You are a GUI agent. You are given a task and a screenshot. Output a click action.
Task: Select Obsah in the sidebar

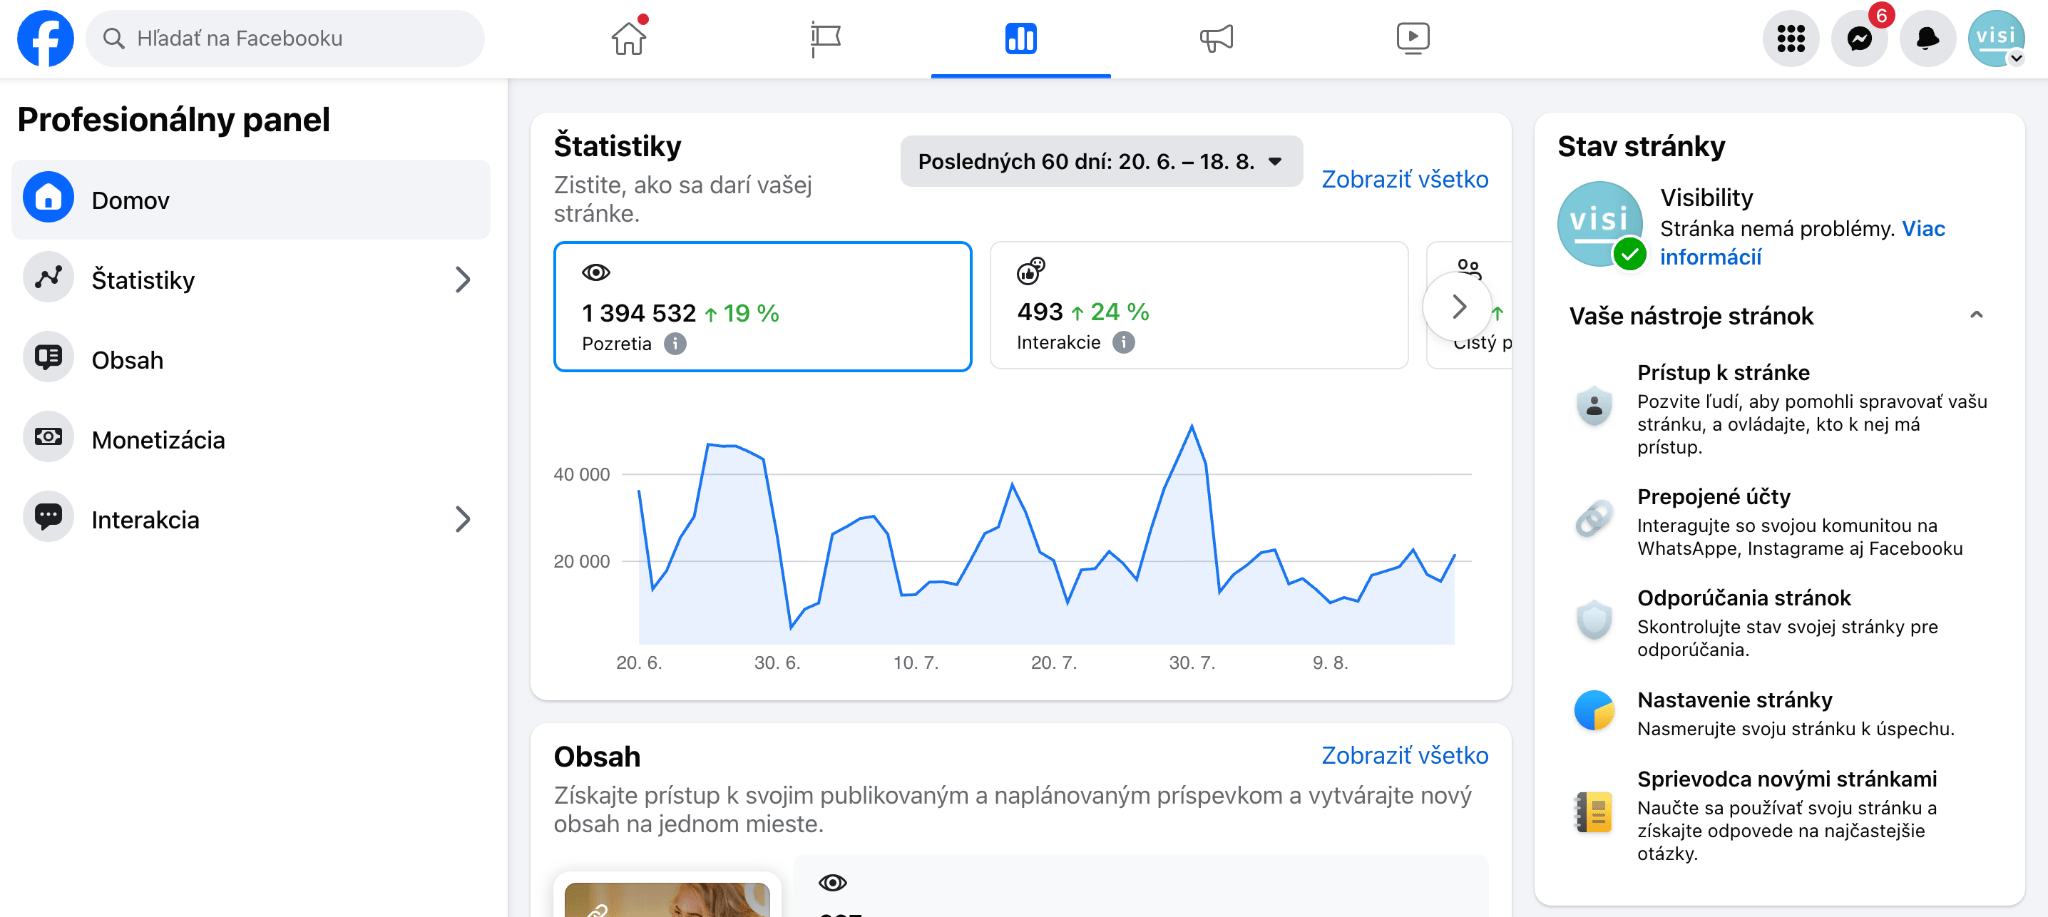pyautogui.click(x=127, y=360)
